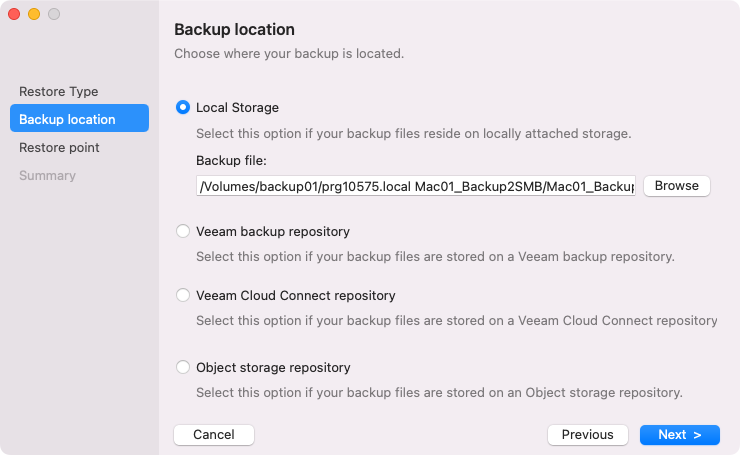The width and height of the screenshot is (740, 455).
Task: Select the Backup location sidebar step
Action: click(79, 119)
